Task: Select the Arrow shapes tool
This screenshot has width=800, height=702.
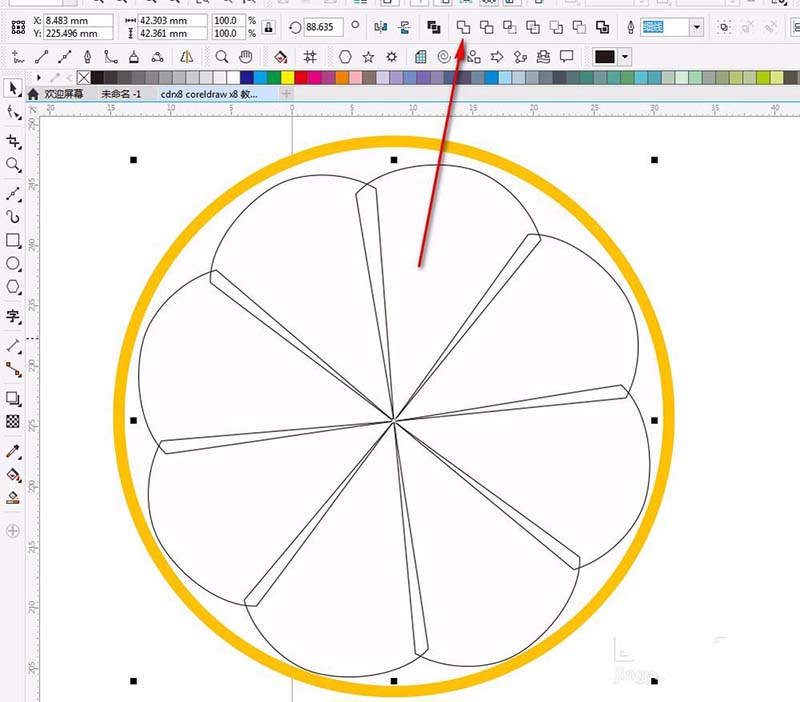Action: (x=497, y=57)
